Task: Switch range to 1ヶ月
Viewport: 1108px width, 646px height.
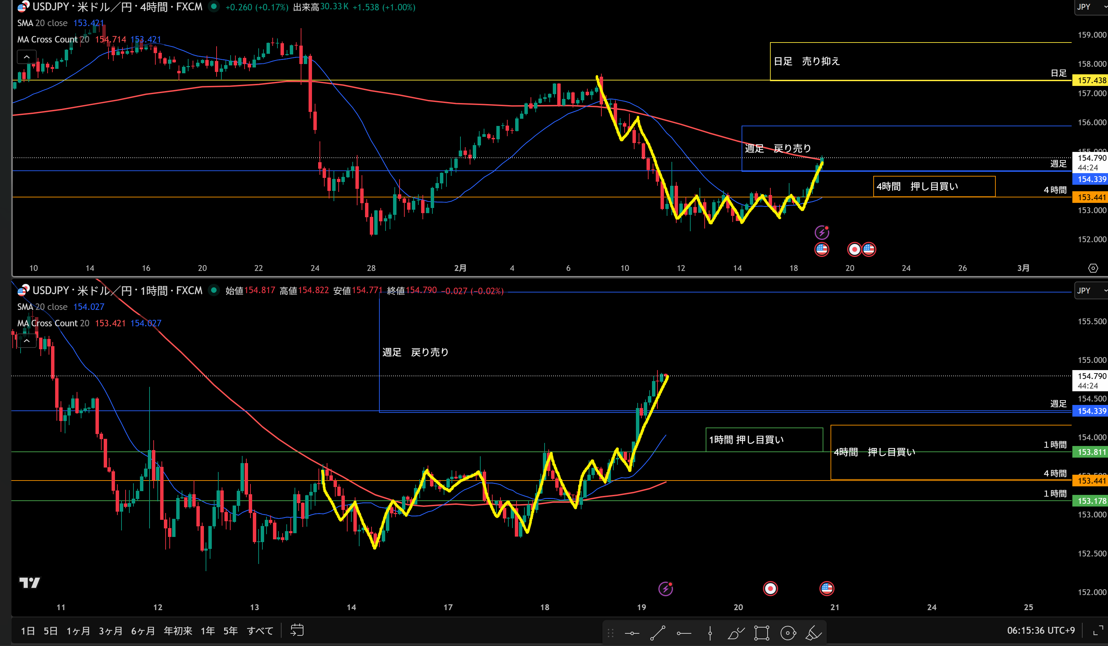Action: click(78, 631)
